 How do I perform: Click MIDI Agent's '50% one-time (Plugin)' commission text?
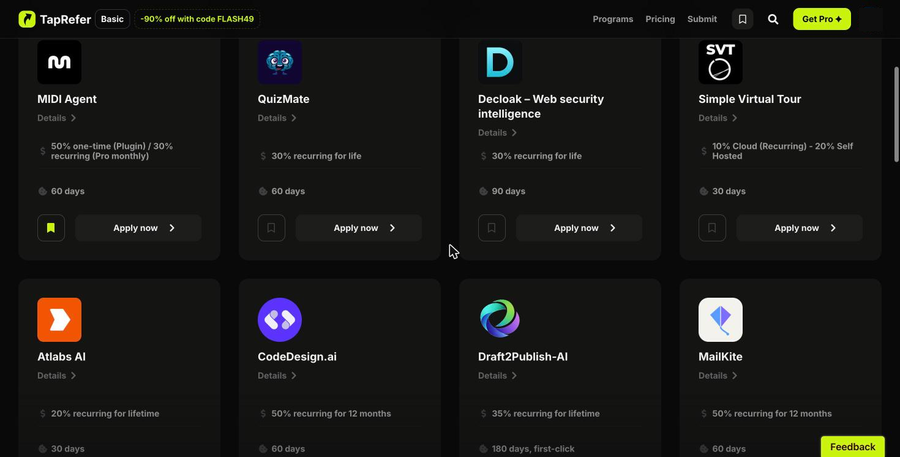pos(112,151)
